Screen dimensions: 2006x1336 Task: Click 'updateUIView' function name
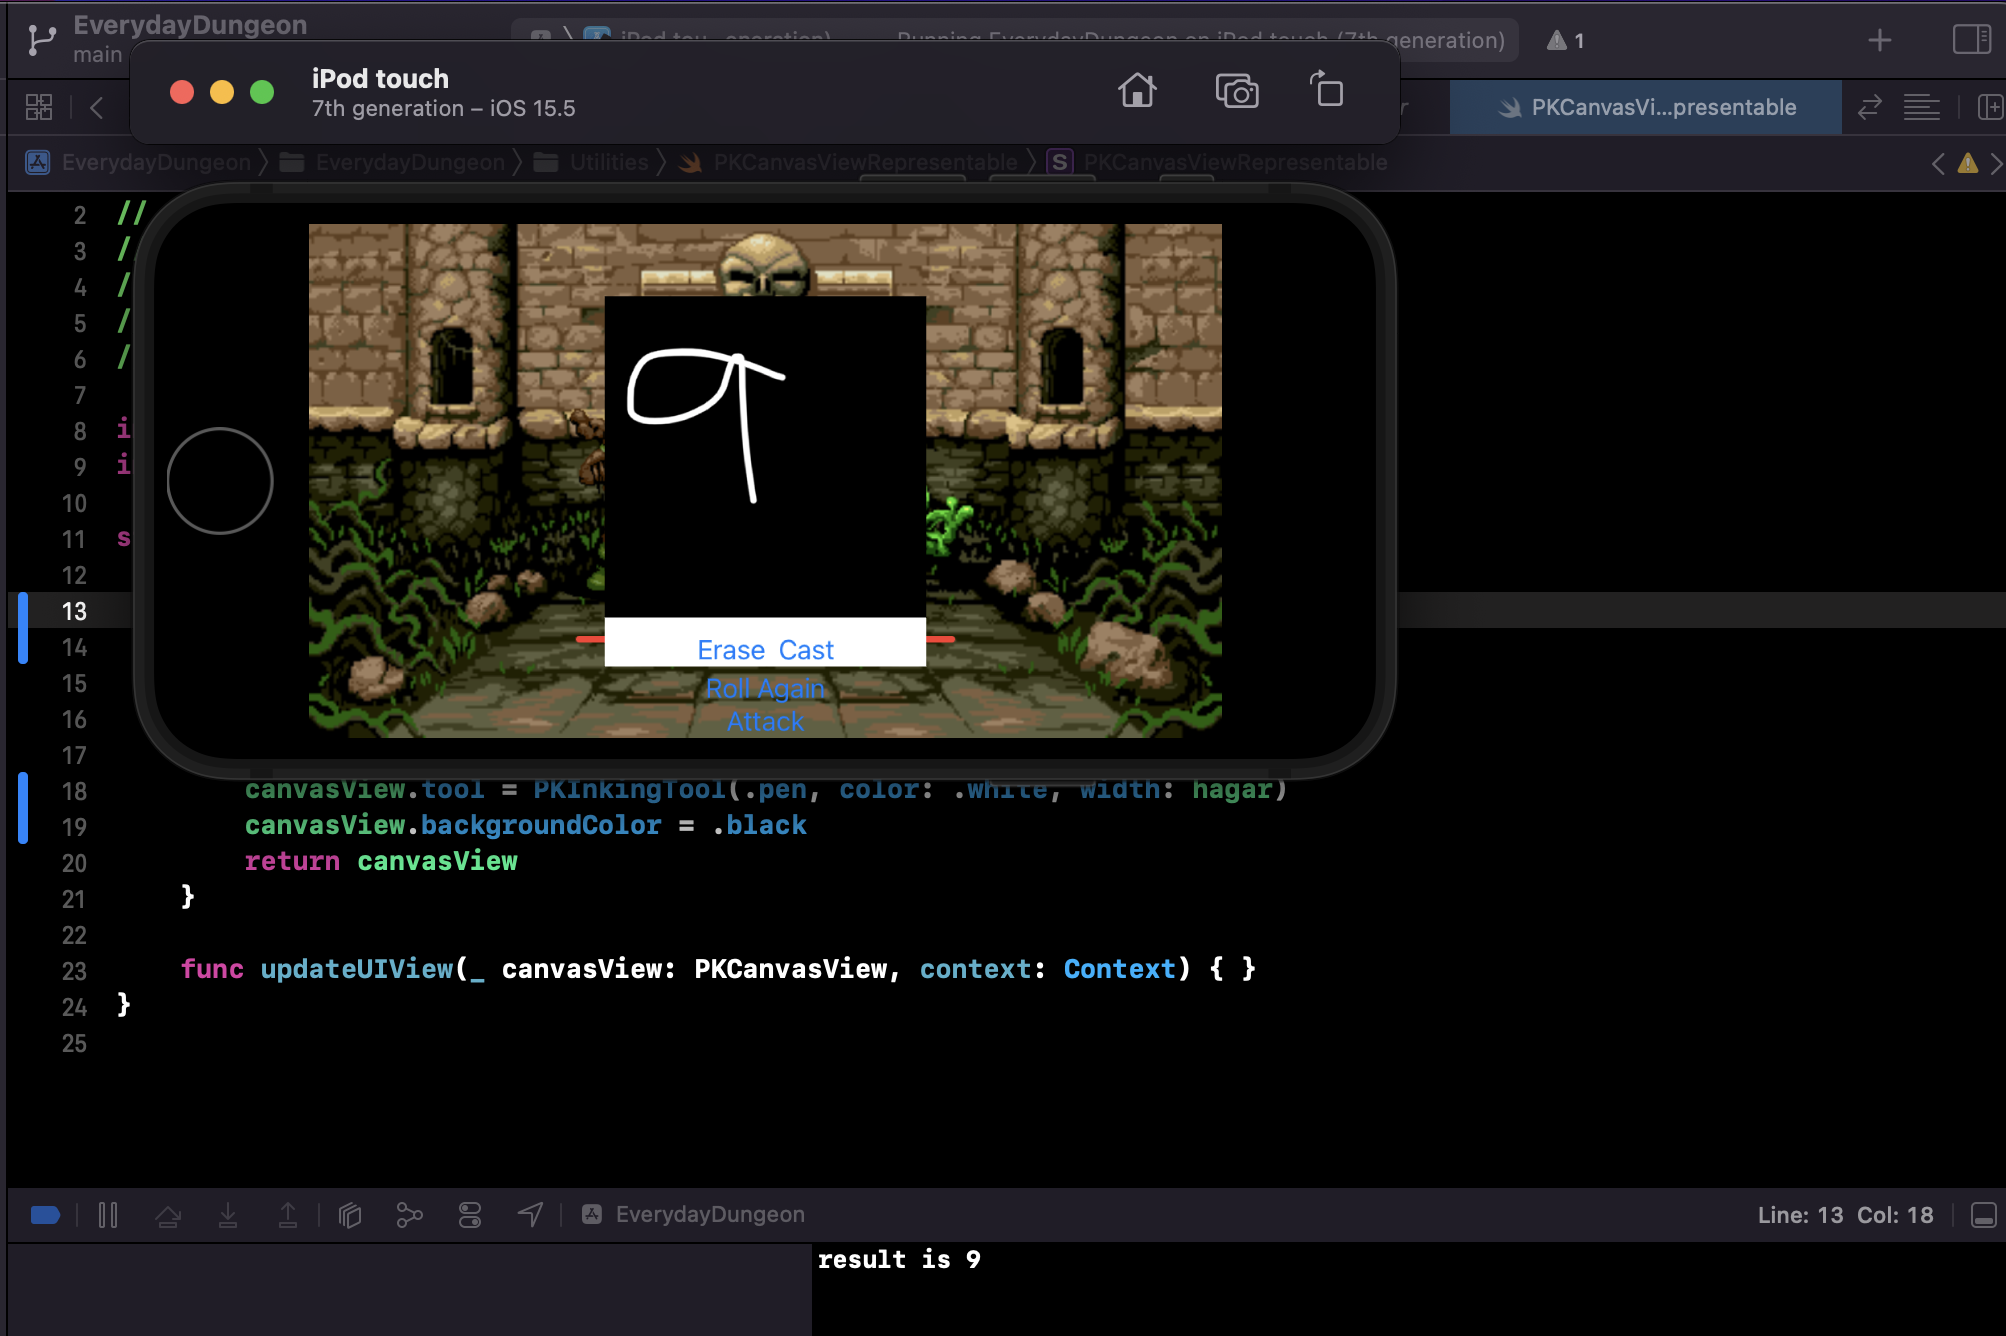(x=356, y=969)
